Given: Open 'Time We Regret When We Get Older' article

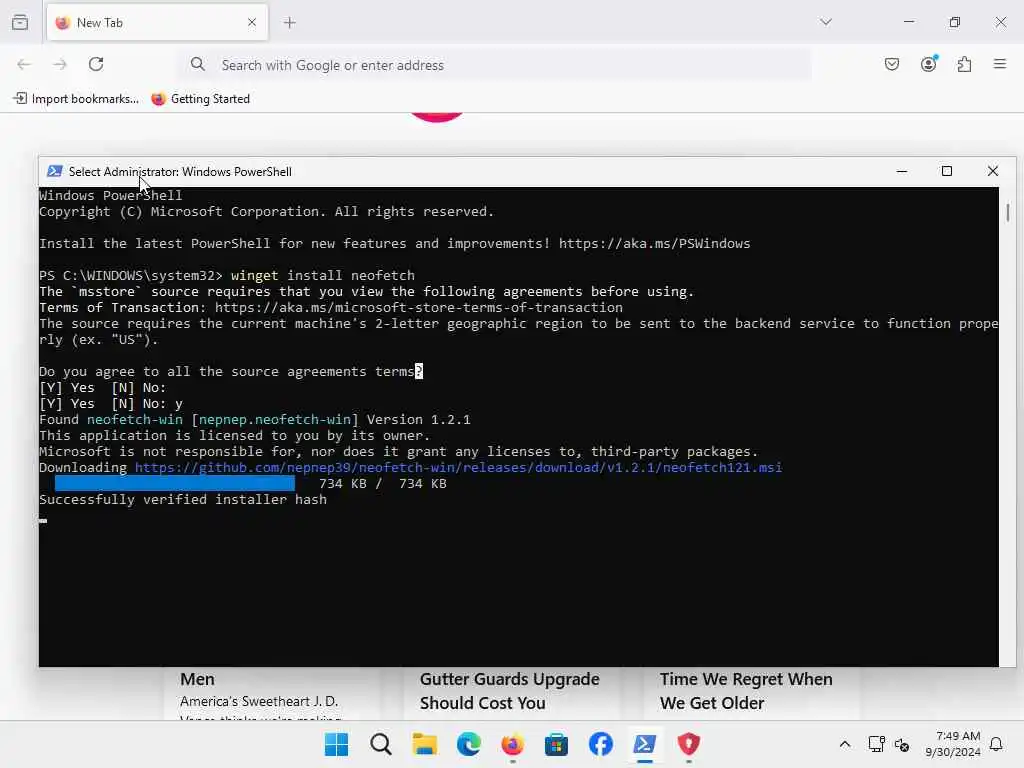Looking at the screenshot, I should pos(746,691).
